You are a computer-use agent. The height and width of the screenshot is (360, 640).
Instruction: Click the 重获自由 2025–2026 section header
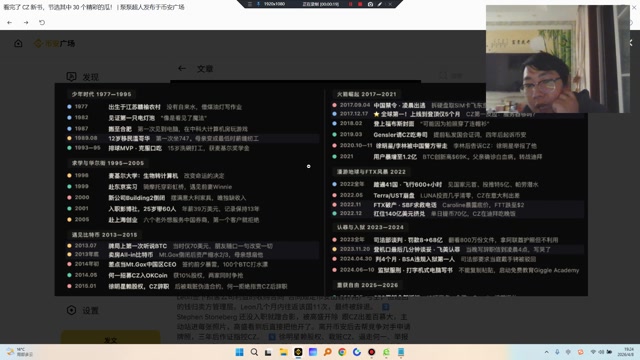(x=367, y=285)
